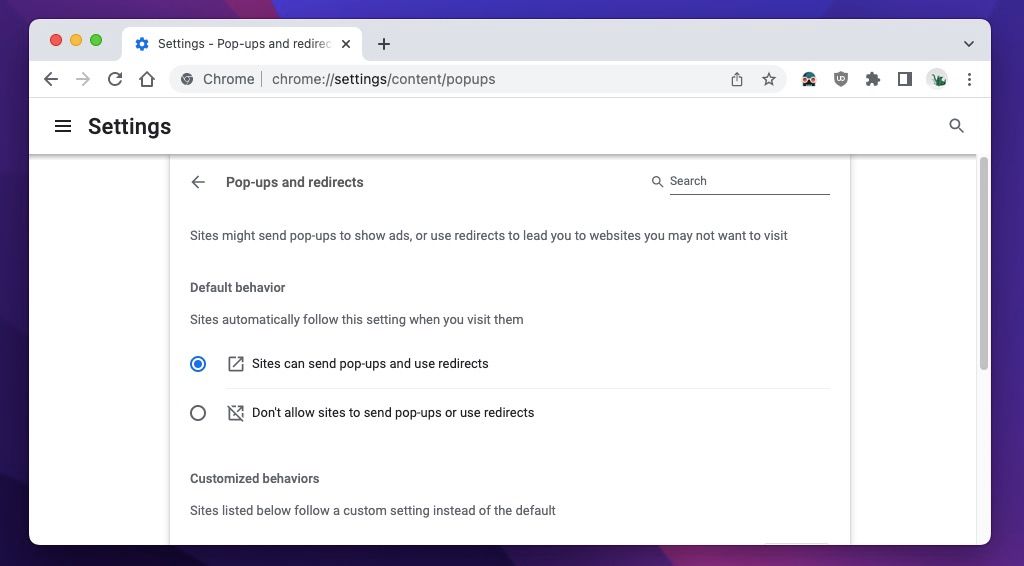Select the Settings Pop-ups tab
This screenshot has width=1024, height=566.
242,44
